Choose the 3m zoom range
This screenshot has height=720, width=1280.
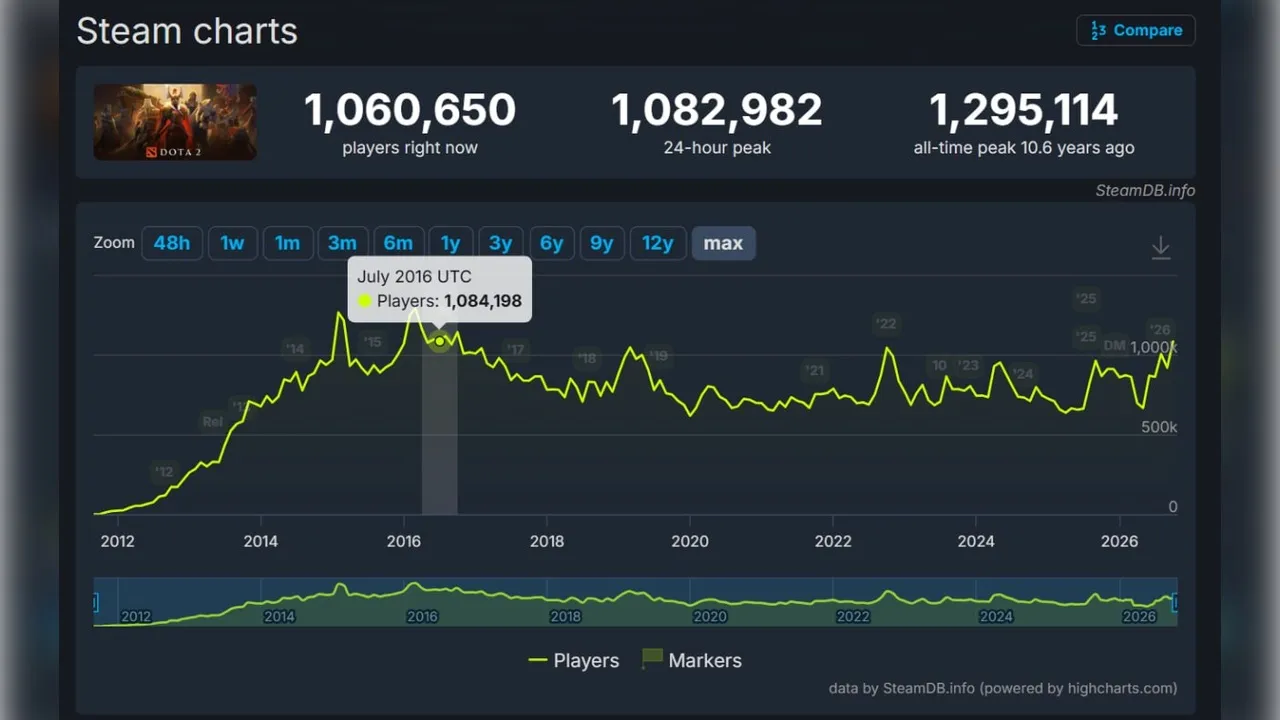pyautogui.click(x=343, y=243)
